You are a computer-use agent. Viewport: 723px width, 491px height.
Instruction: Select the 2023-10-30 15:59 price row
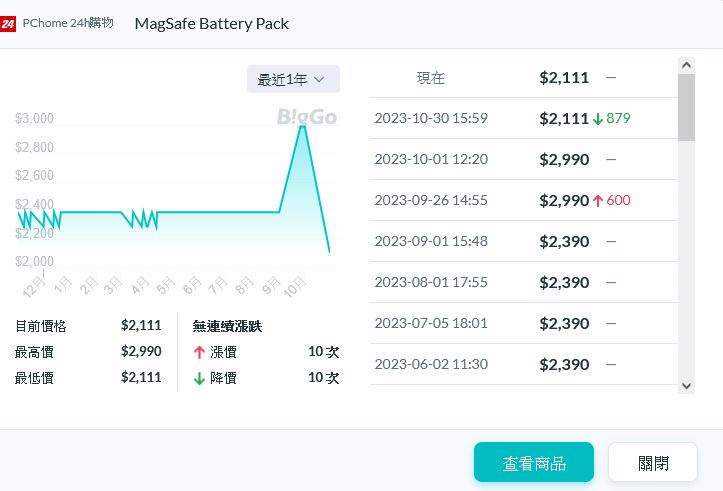(520, 118)
